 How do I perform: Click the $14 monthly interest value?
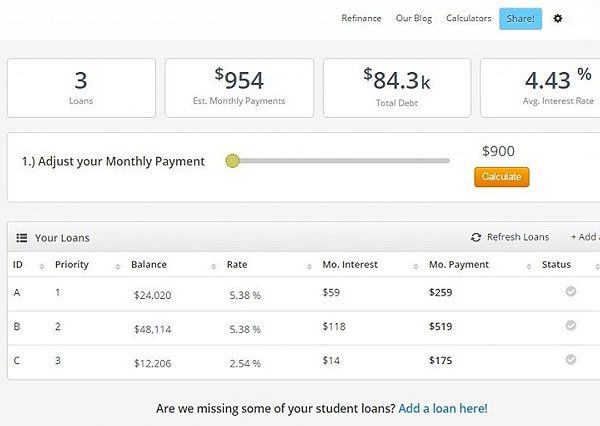click(x=331, y=361)
